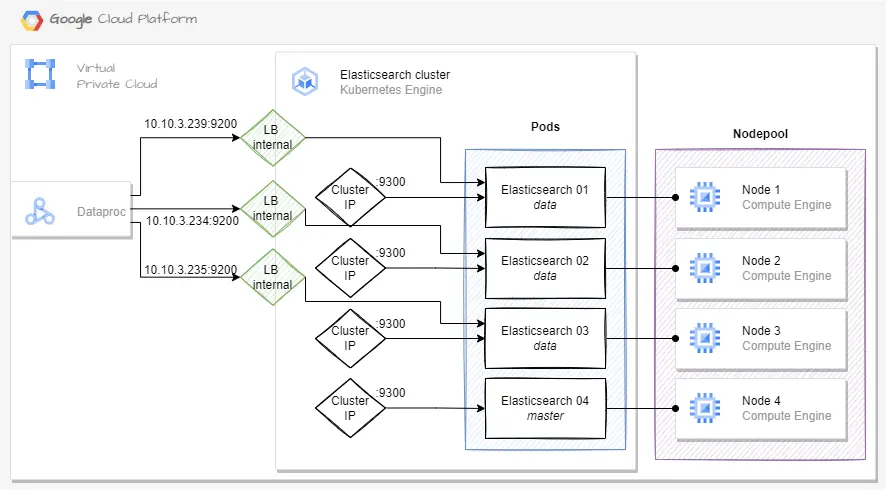Select Node 2 Compute Engine chip icon
The width and height of the screenshot is (887, 490).
705,268
